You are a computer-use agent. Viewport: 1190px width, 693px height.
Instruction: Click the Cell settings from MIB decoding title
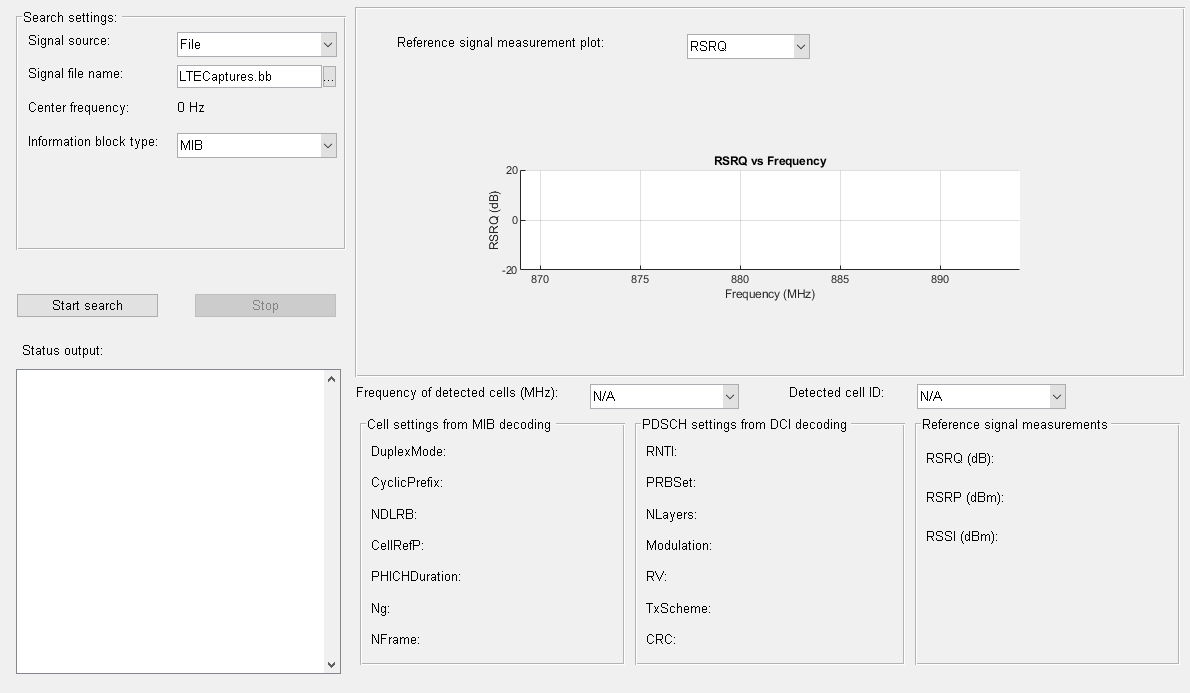[x=458, y=425]
